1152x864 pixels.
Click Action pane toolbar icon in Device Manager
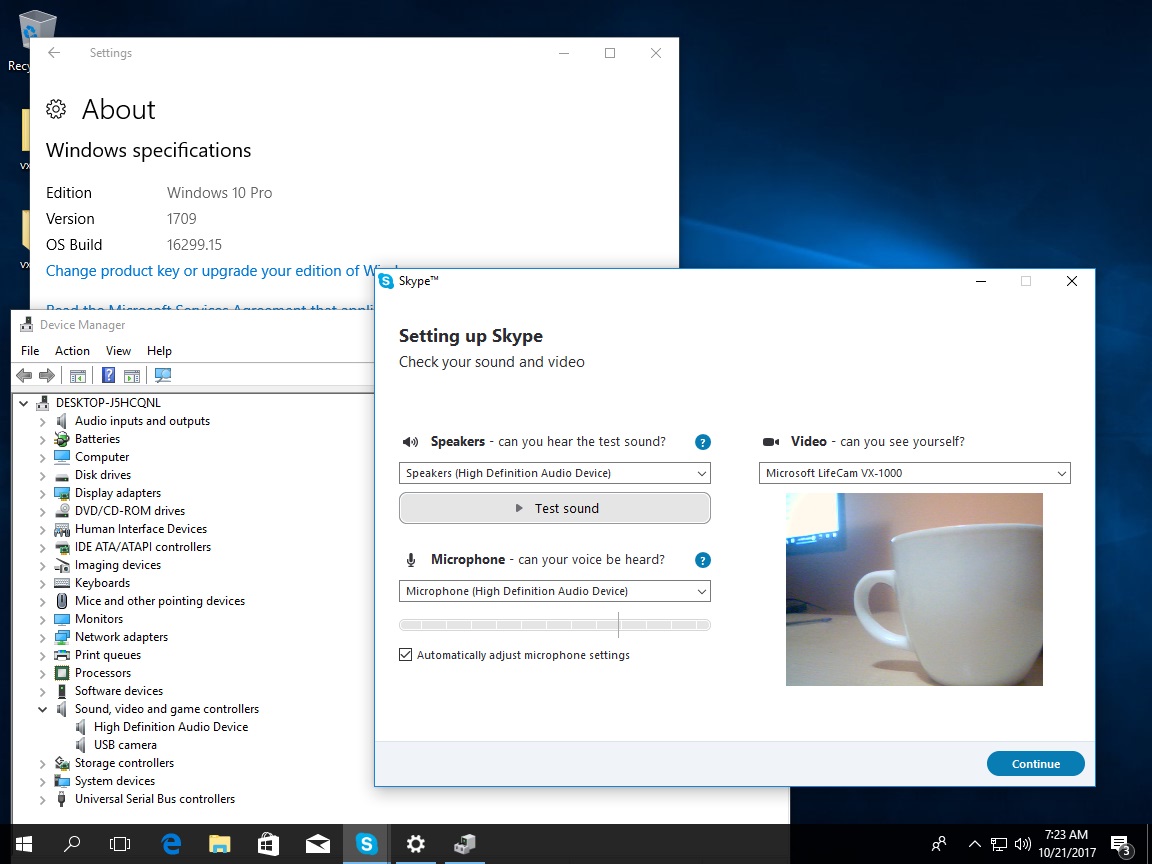pyautogui.click(x=132, y=375)
